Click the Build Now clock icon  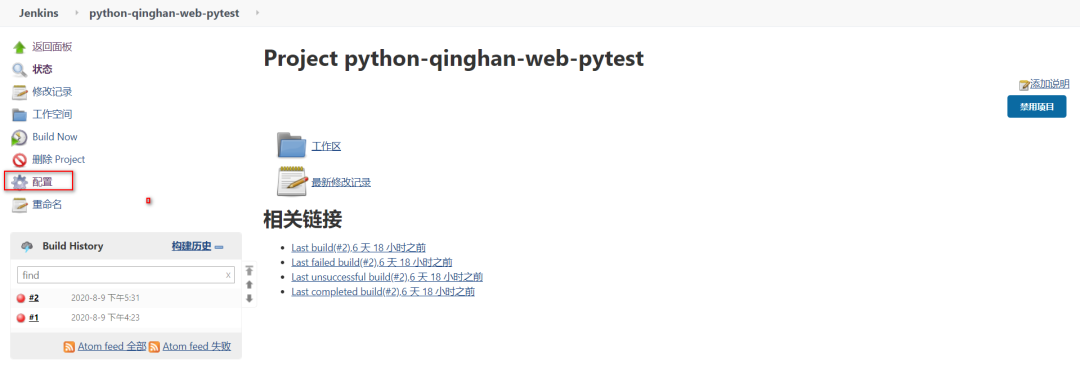tap(19, 138)
